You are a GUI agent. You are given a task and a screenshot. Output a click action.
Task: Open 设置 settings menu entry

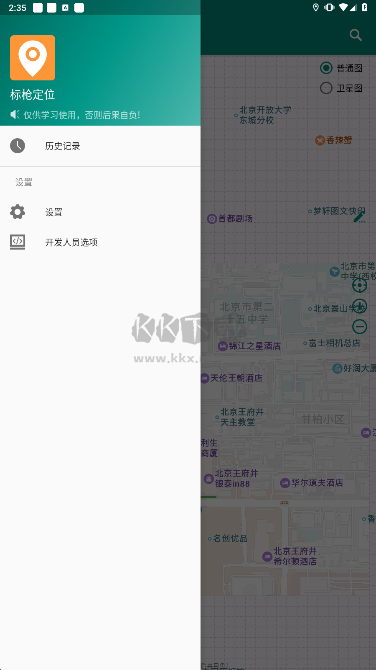point(100,212)
